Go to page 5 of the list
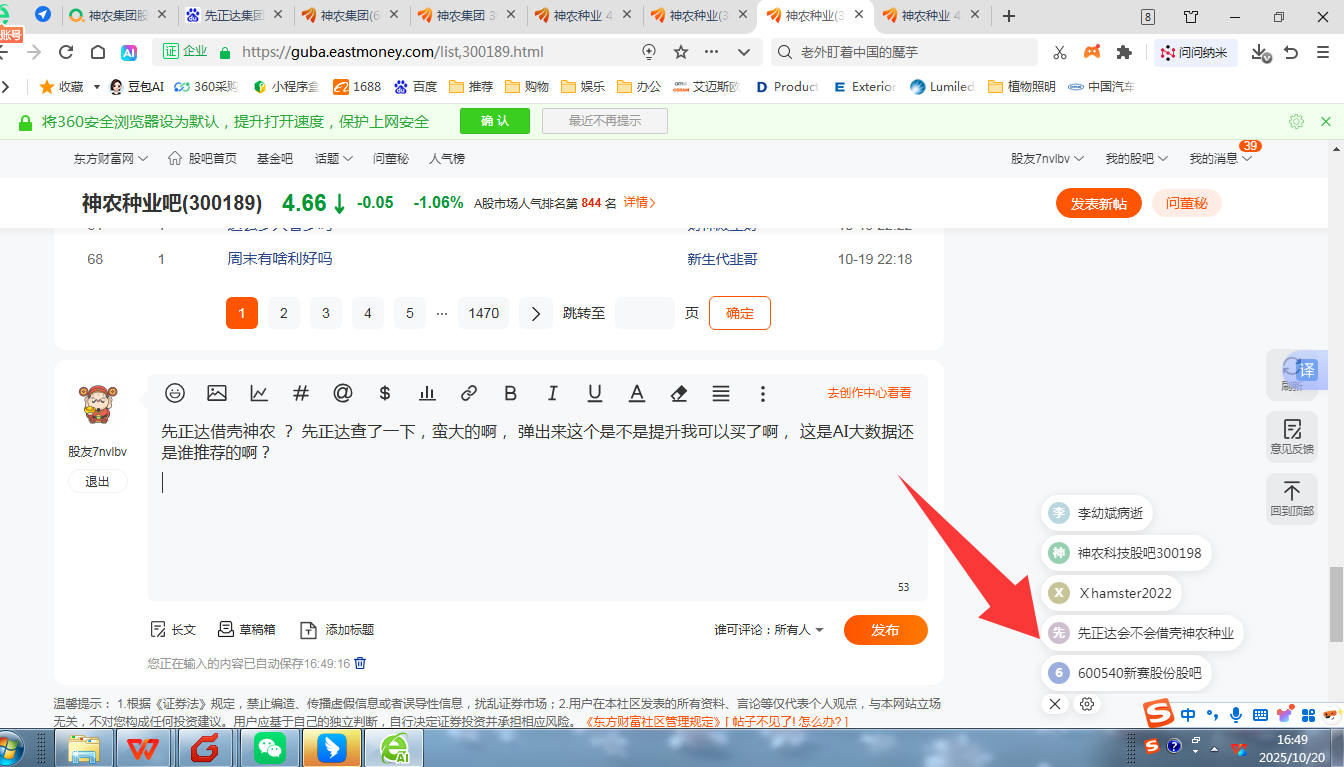This screenshot has width=1344, height=767. pyautogui.click(x=410, y=313)
